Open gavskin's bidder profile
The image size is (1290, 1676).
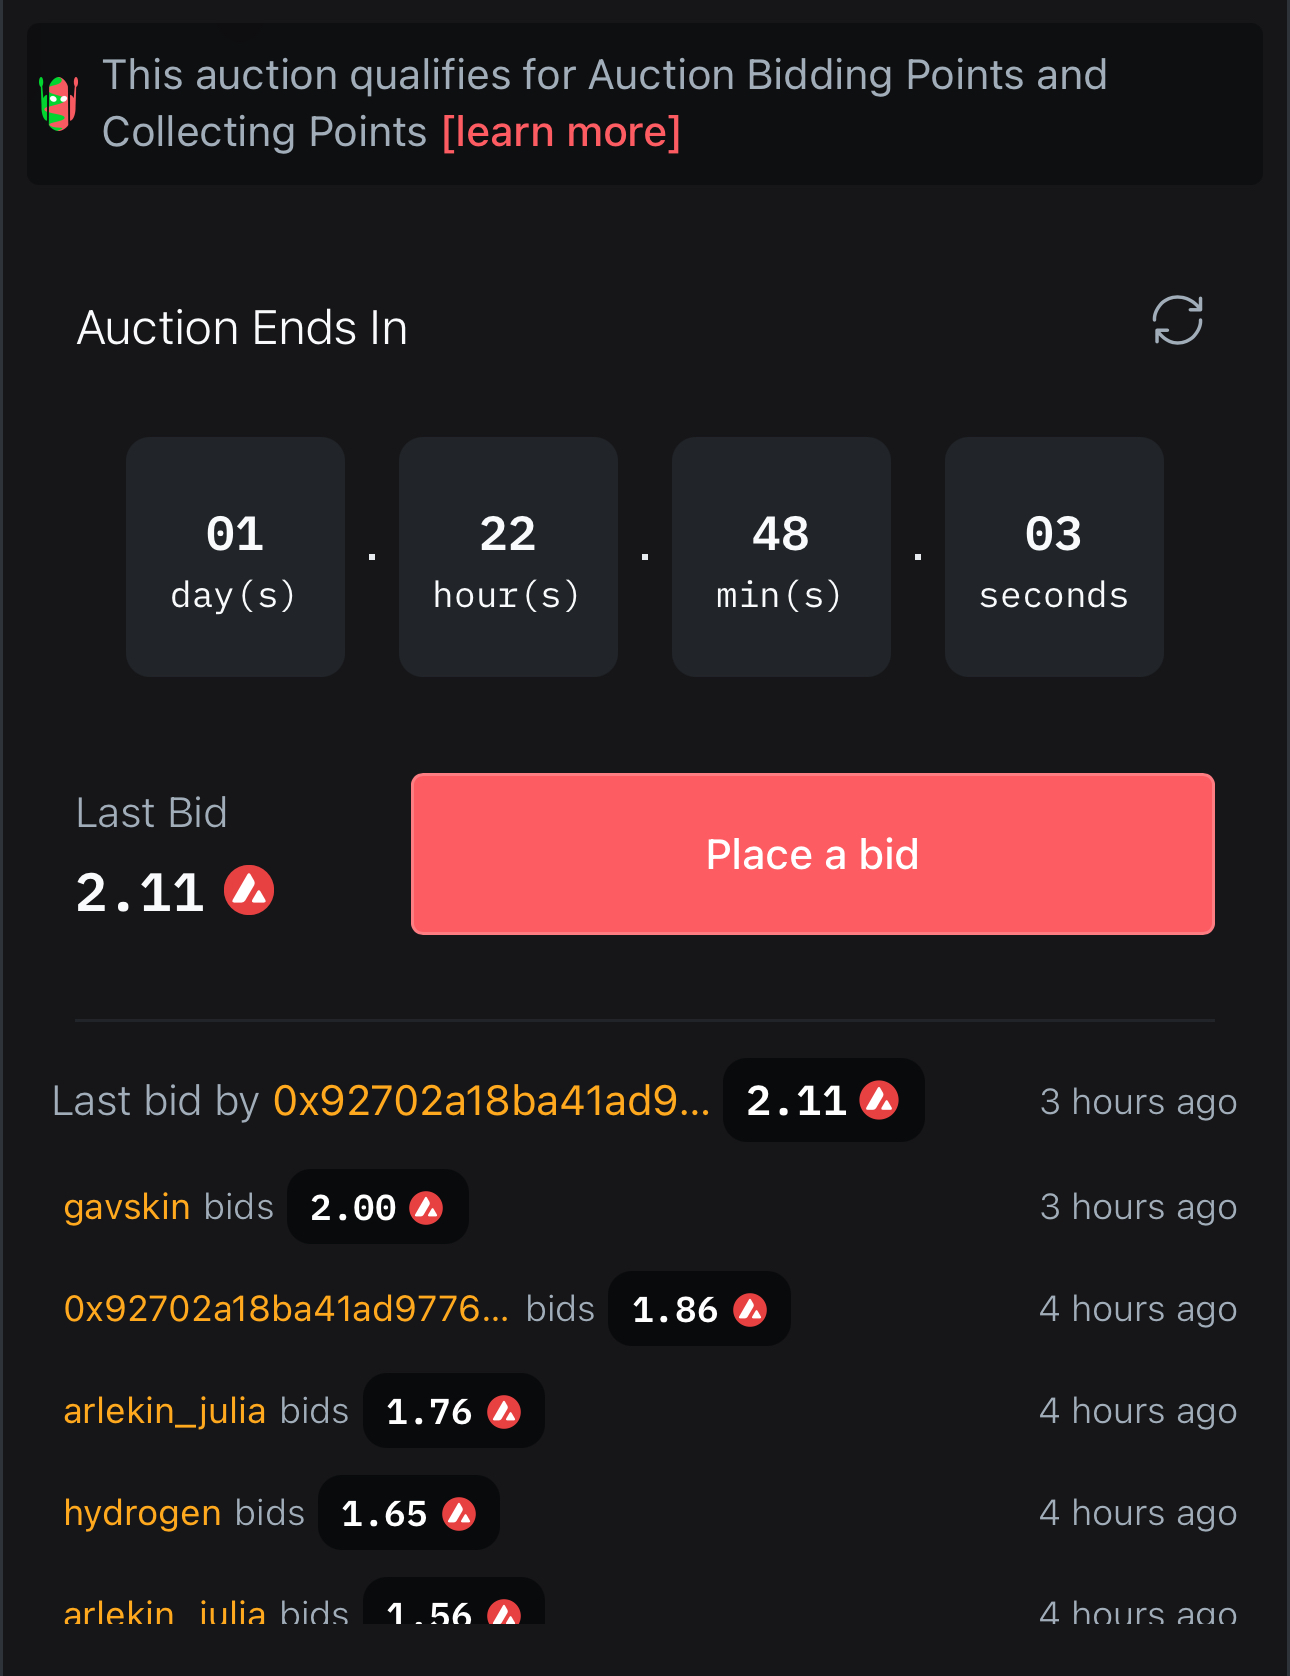point(127,1207)
